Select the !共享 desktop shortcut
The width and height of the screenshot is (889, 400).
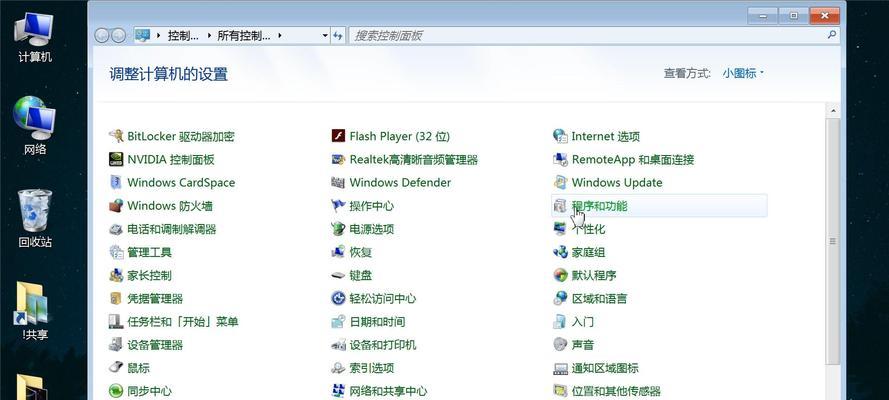pos(35,310)
